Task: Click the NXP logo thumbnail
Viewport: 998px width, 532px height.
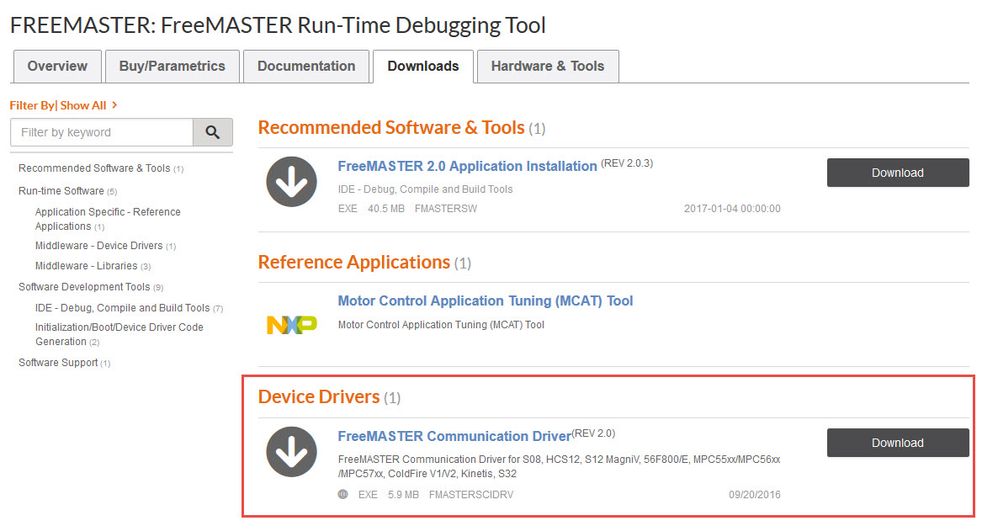Action: (291, 324)
